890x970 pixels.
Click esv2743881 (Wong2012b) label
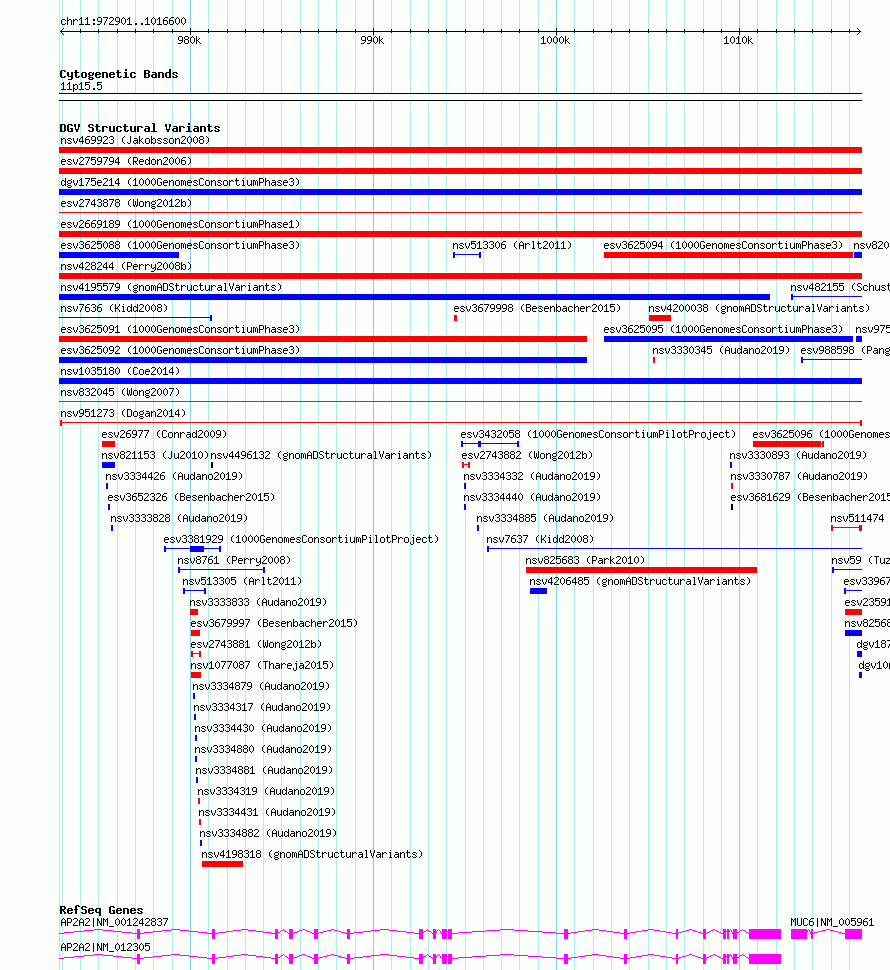(256, 645)
